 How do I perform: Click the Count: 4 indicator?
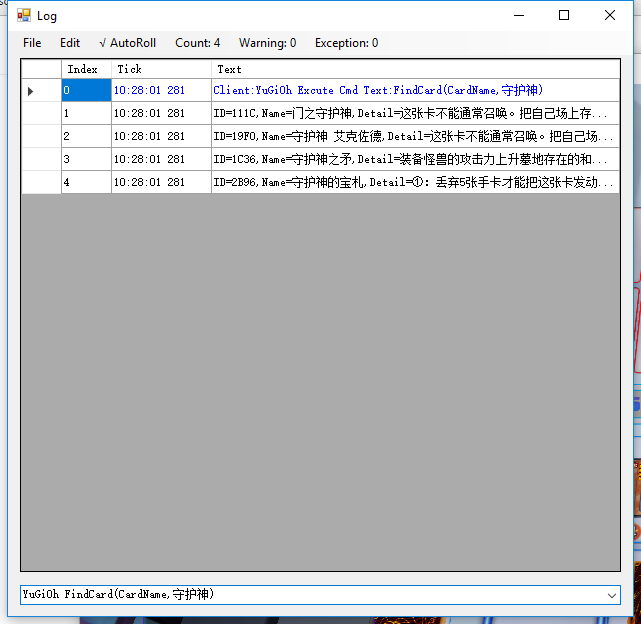tap(197, 43)
